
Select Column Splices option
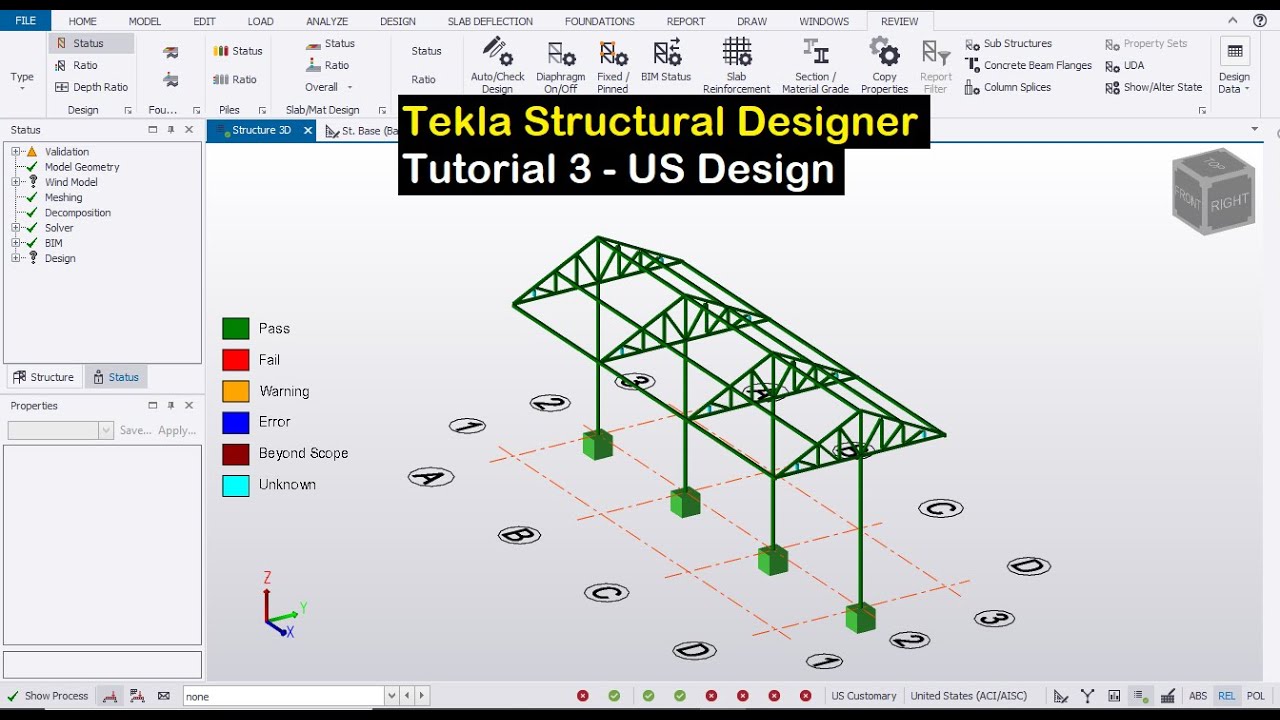[1008, 88]
